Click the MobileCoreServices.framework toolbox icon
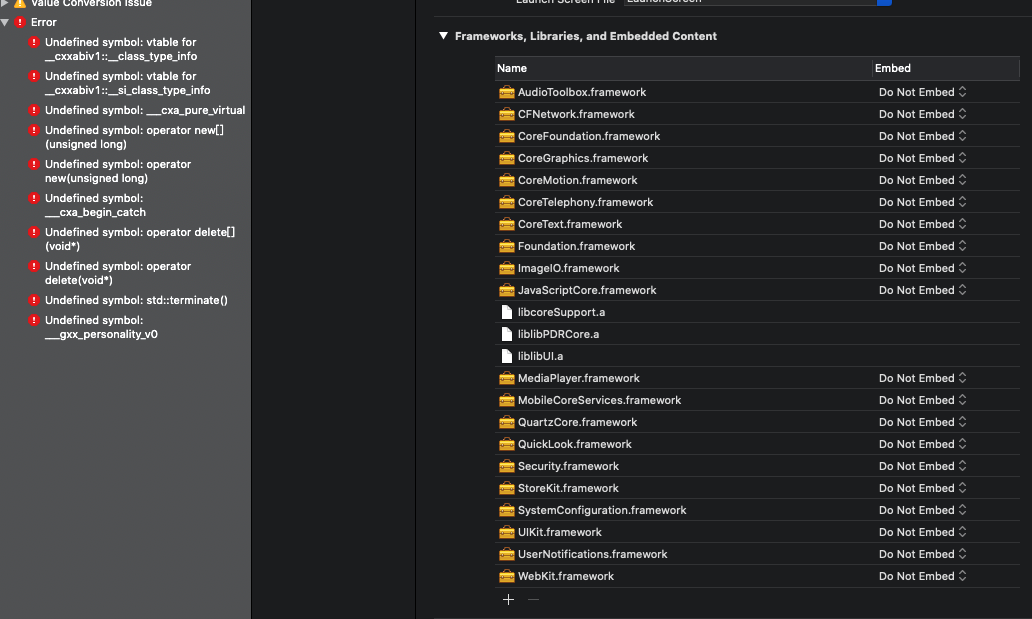 (506, 400)
